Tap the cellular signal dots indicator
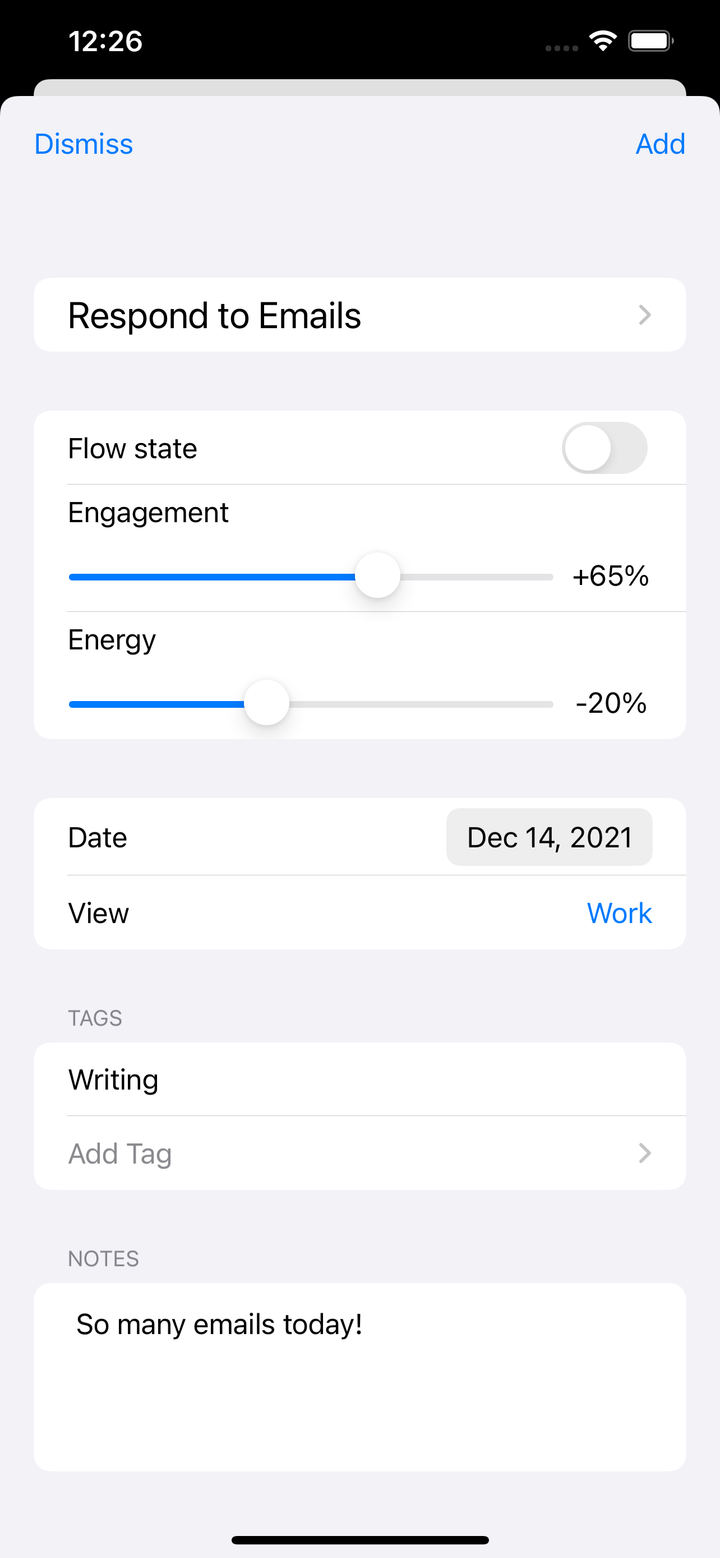This screenshot has width=720, height=1558. coord(562,47)
